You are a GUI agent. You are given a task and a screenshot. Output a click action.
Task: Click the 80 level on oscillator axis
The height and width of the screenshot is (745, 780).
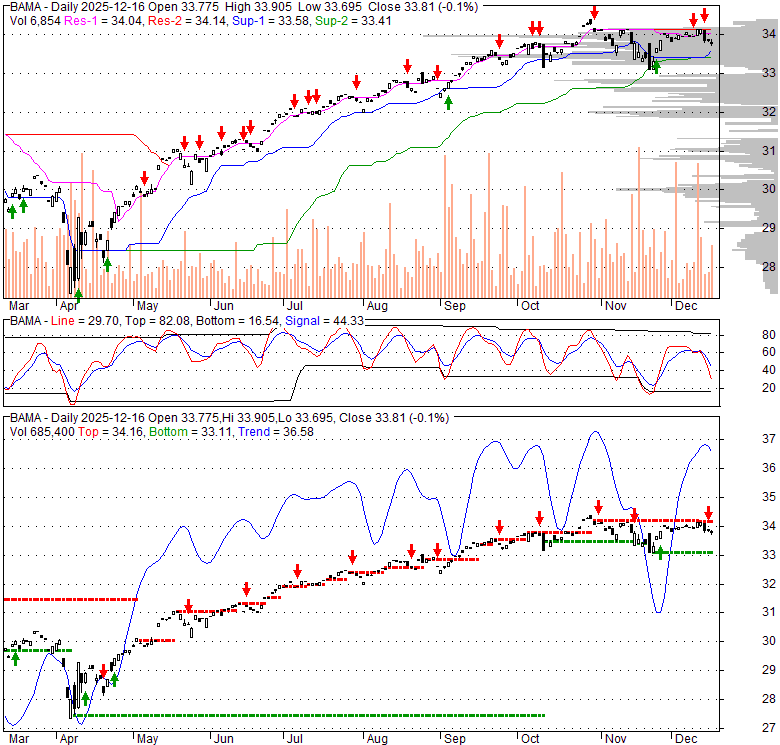[x=769, y=335]
